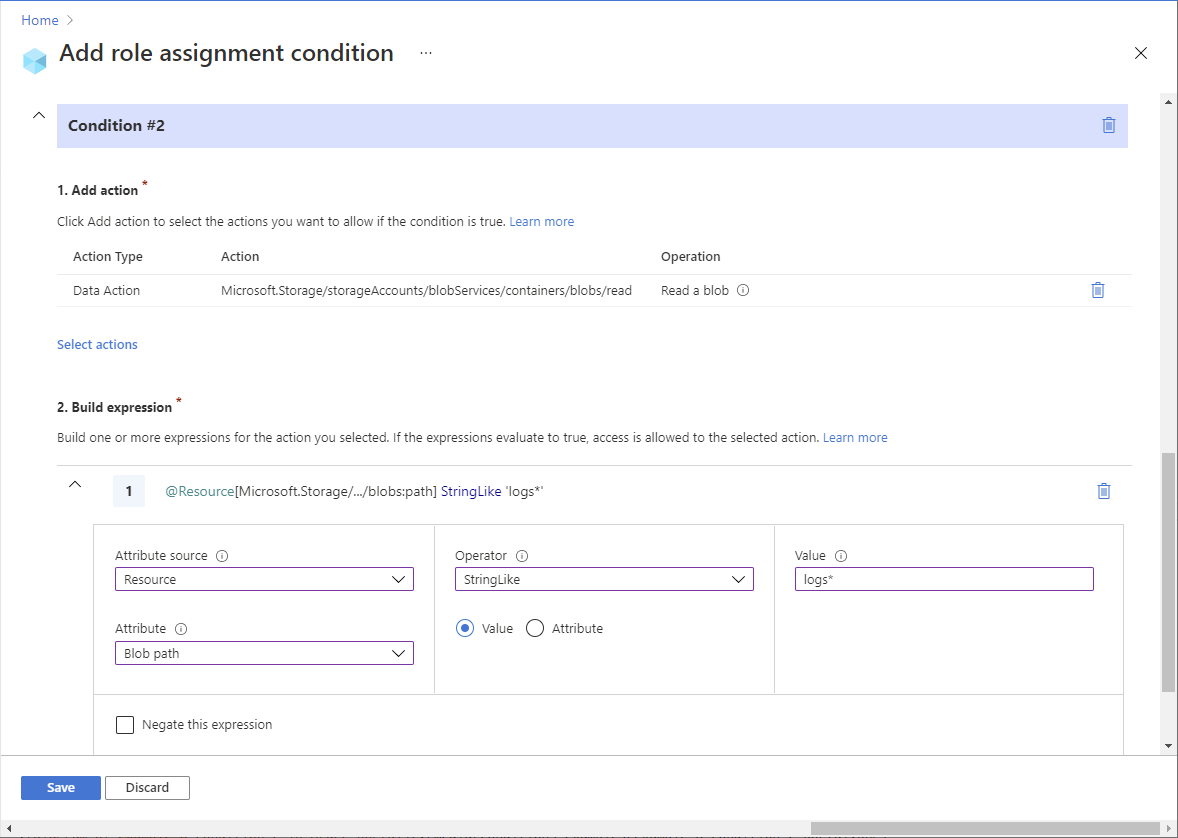The width and height of the screenshot is (1178, 838).
Task: Navigate to Home via breadcrumb
Action: (x=39, y=19)
